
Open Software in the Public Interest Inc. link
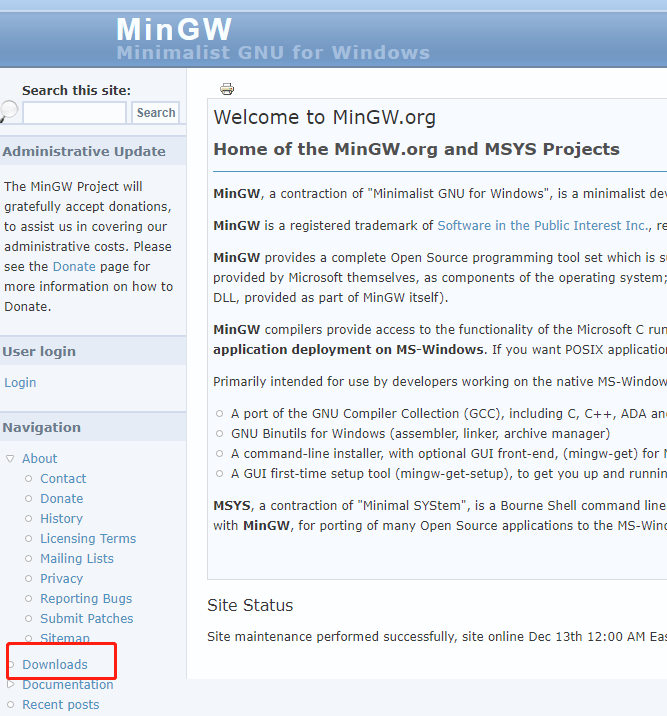[543, 226]
